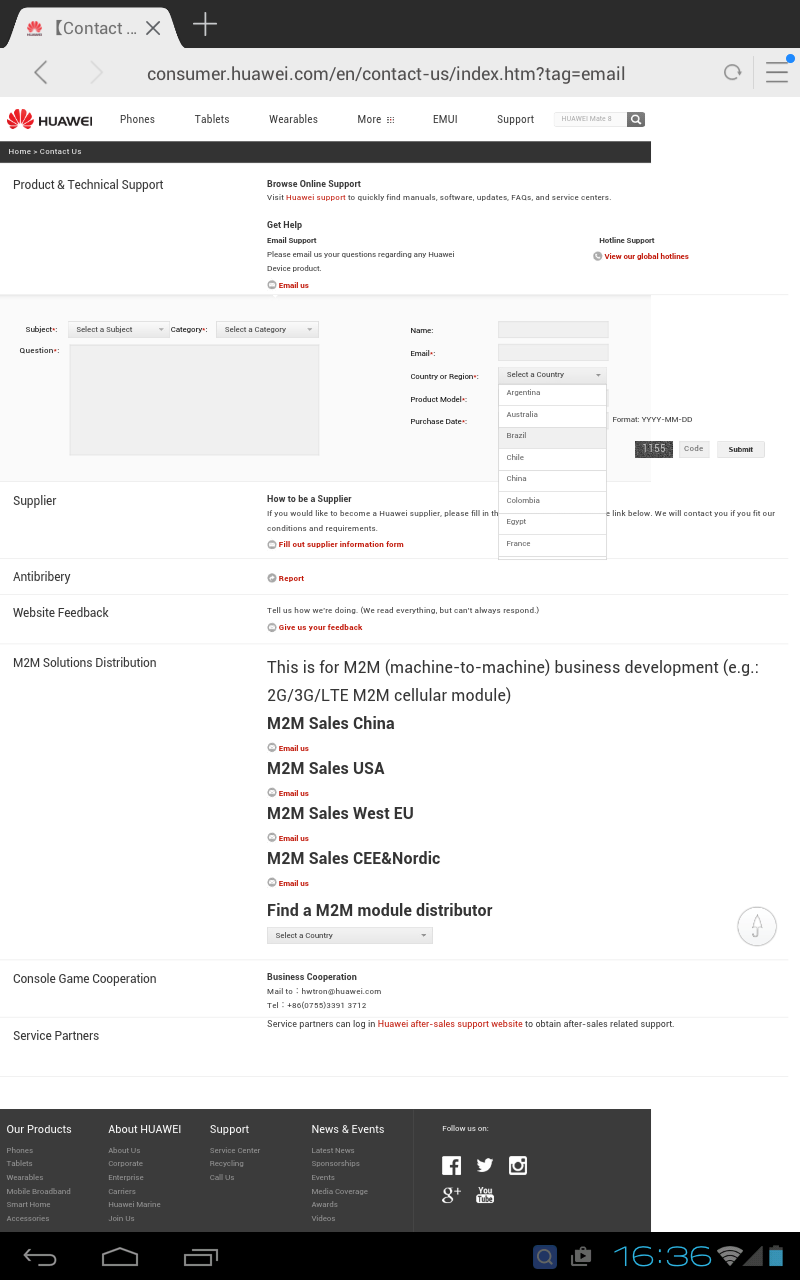Open the browser hamburger menu

point(777,72)
